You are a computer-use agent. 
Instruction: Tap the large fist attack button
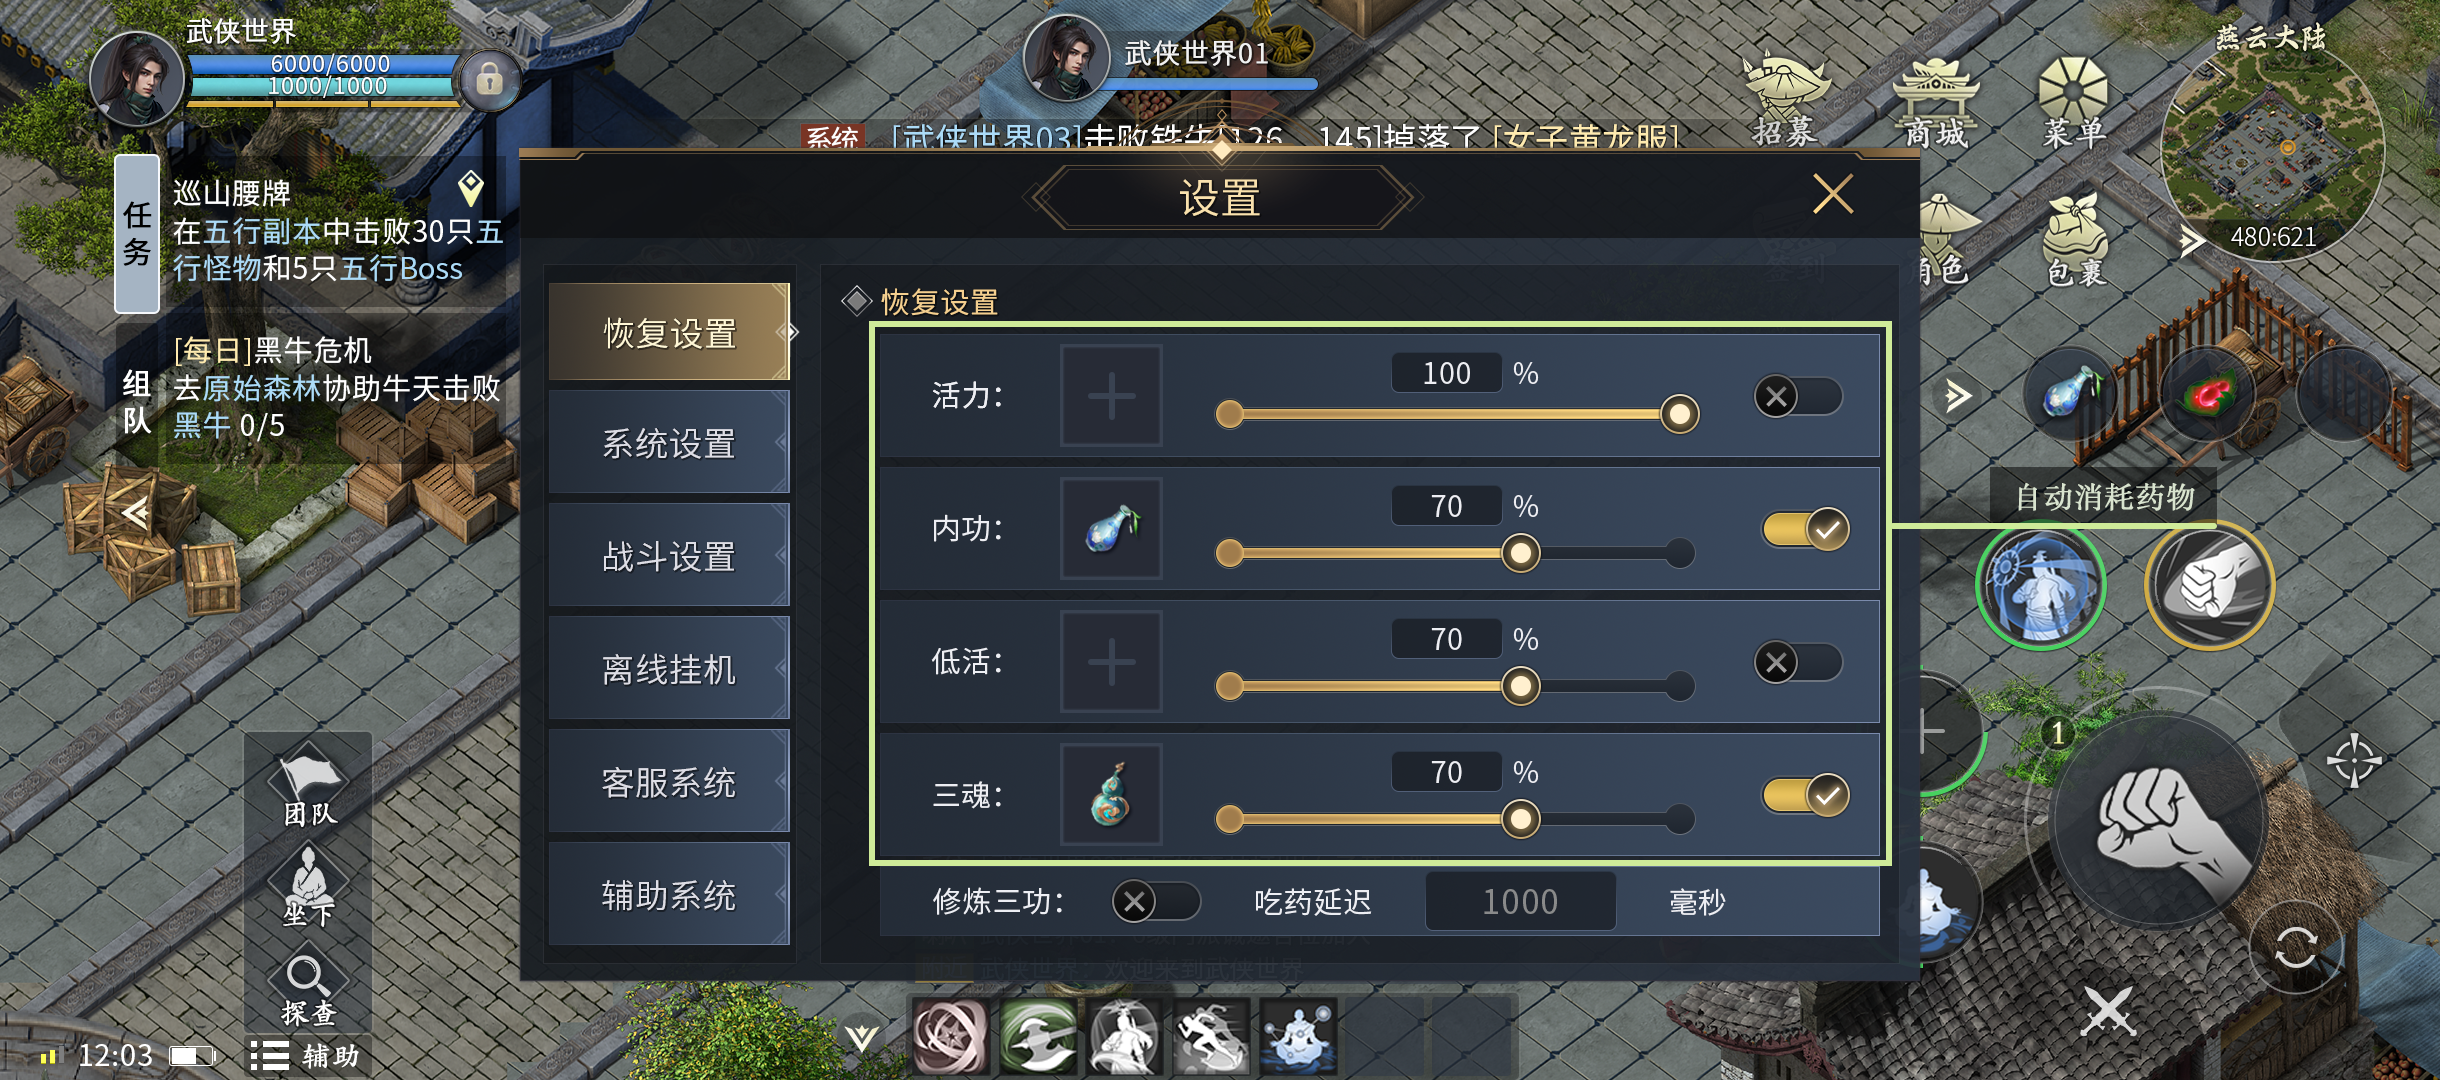2160,820
